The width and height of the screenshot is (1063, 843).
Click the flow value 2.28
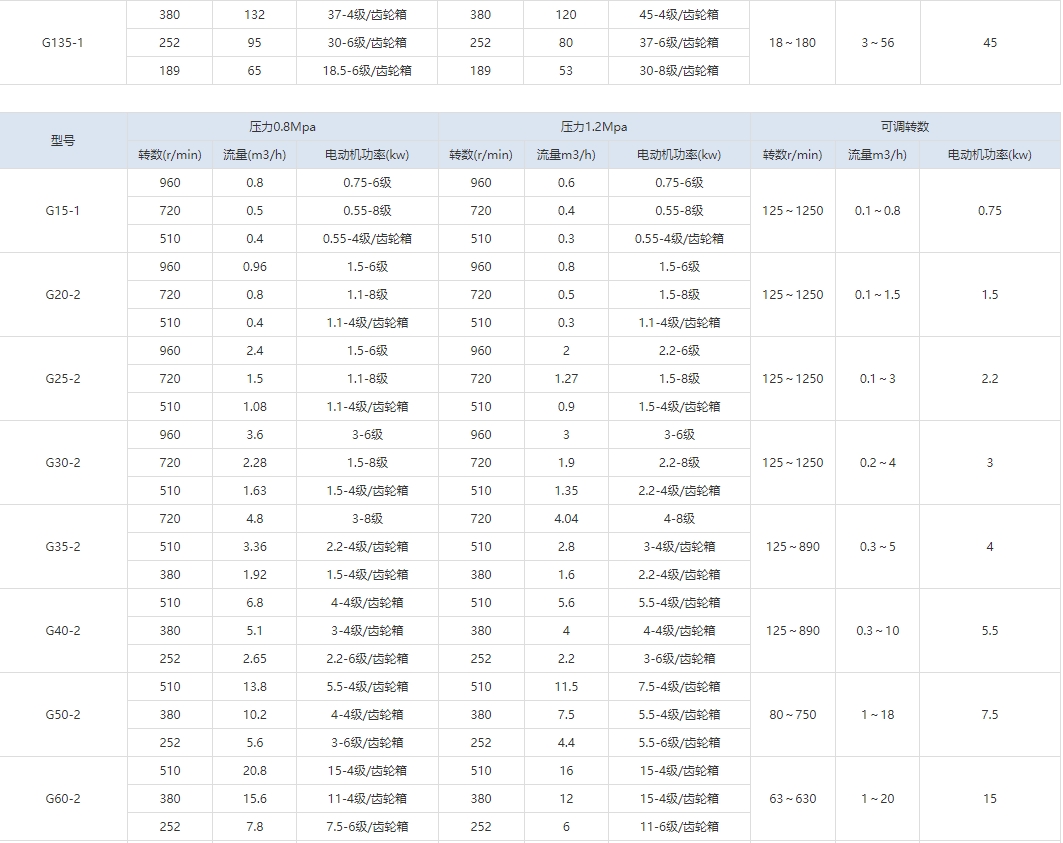tap(254, 463)
